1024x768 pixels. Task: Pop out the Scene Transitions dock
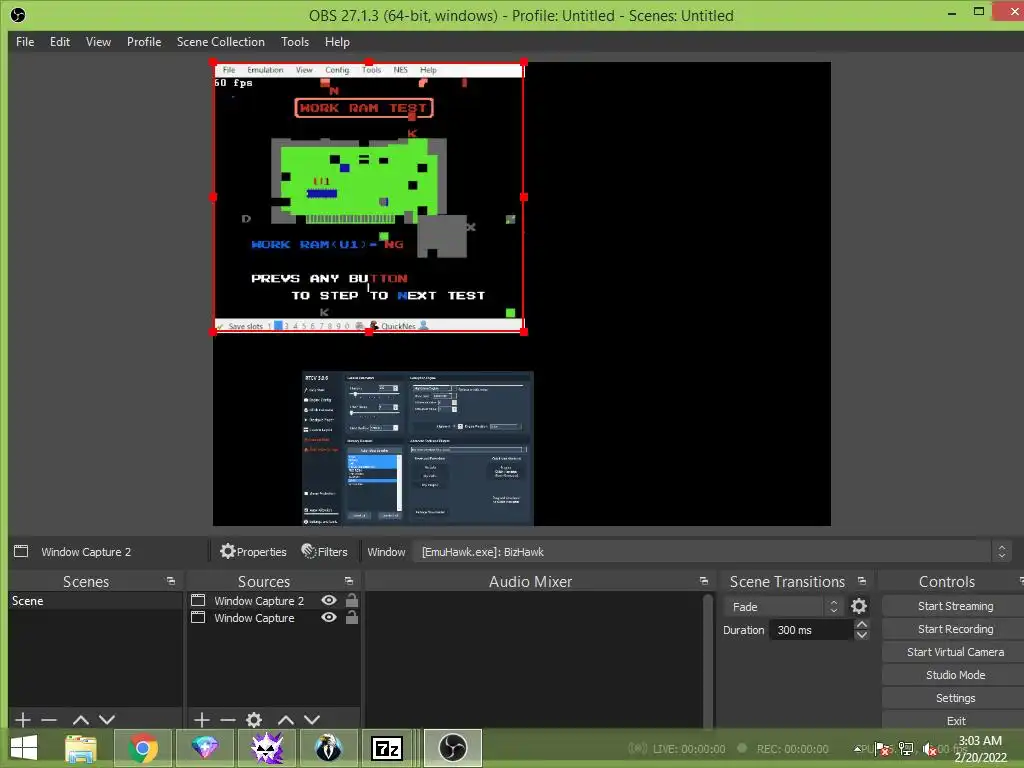[x=862, y=581]
